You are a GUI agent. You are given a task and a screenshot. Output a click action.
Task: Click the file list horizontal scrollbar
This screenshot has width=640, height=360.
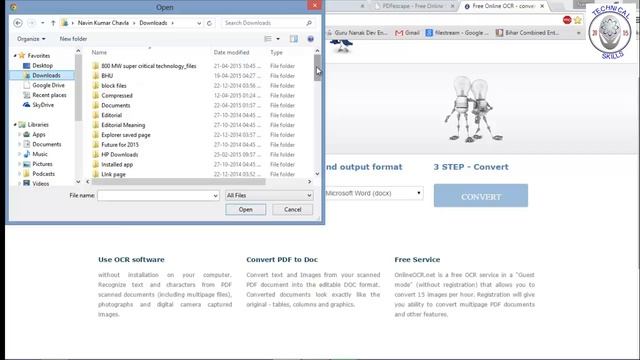point(178,182)
